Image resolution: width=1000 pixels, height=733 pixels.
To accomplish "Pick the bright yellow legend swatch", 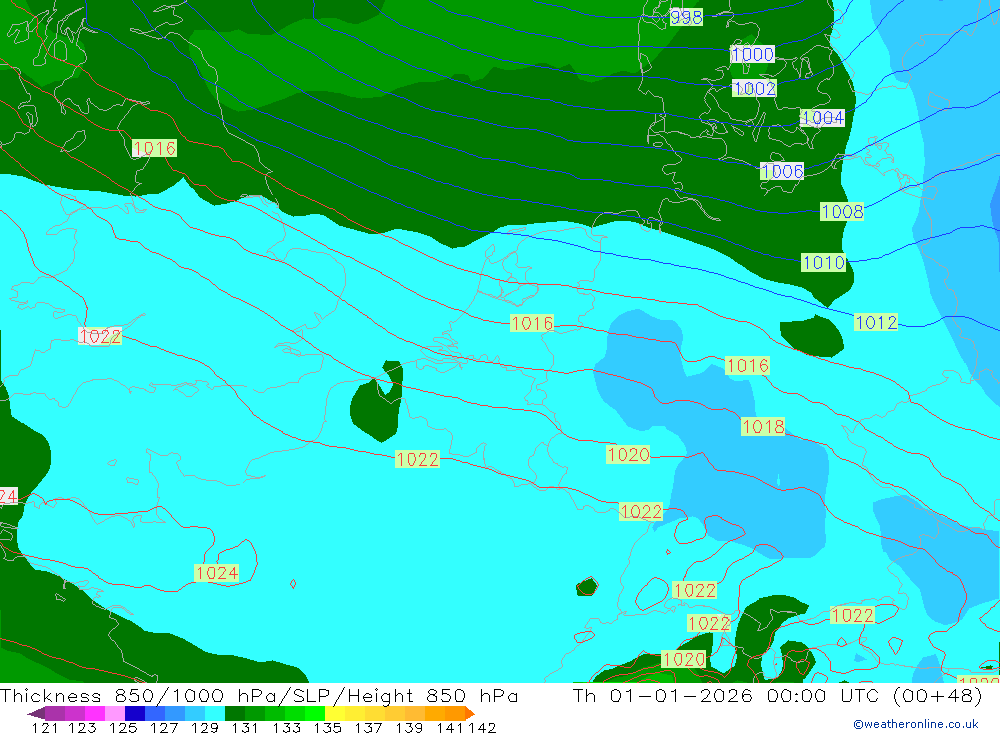I will (x=335, y=713).
